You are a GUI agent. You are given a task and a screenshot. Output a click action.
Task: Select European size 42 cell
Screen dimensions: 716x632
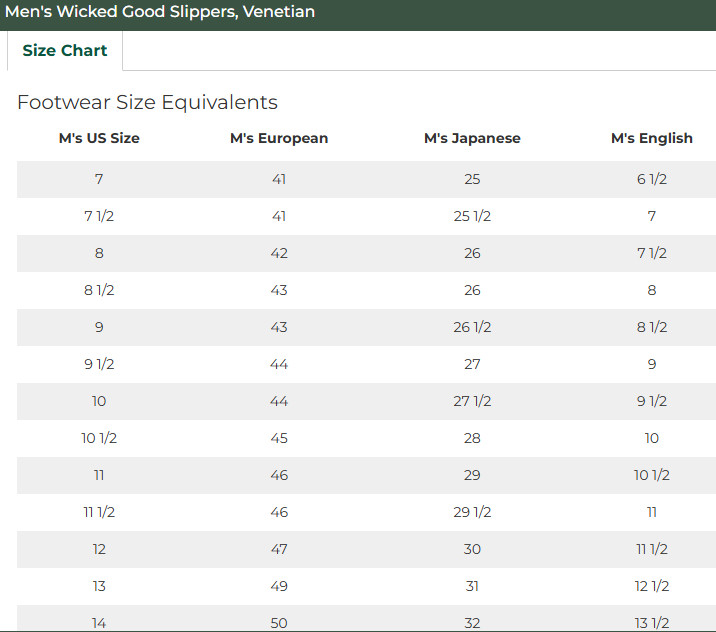[x=279, y=253]
